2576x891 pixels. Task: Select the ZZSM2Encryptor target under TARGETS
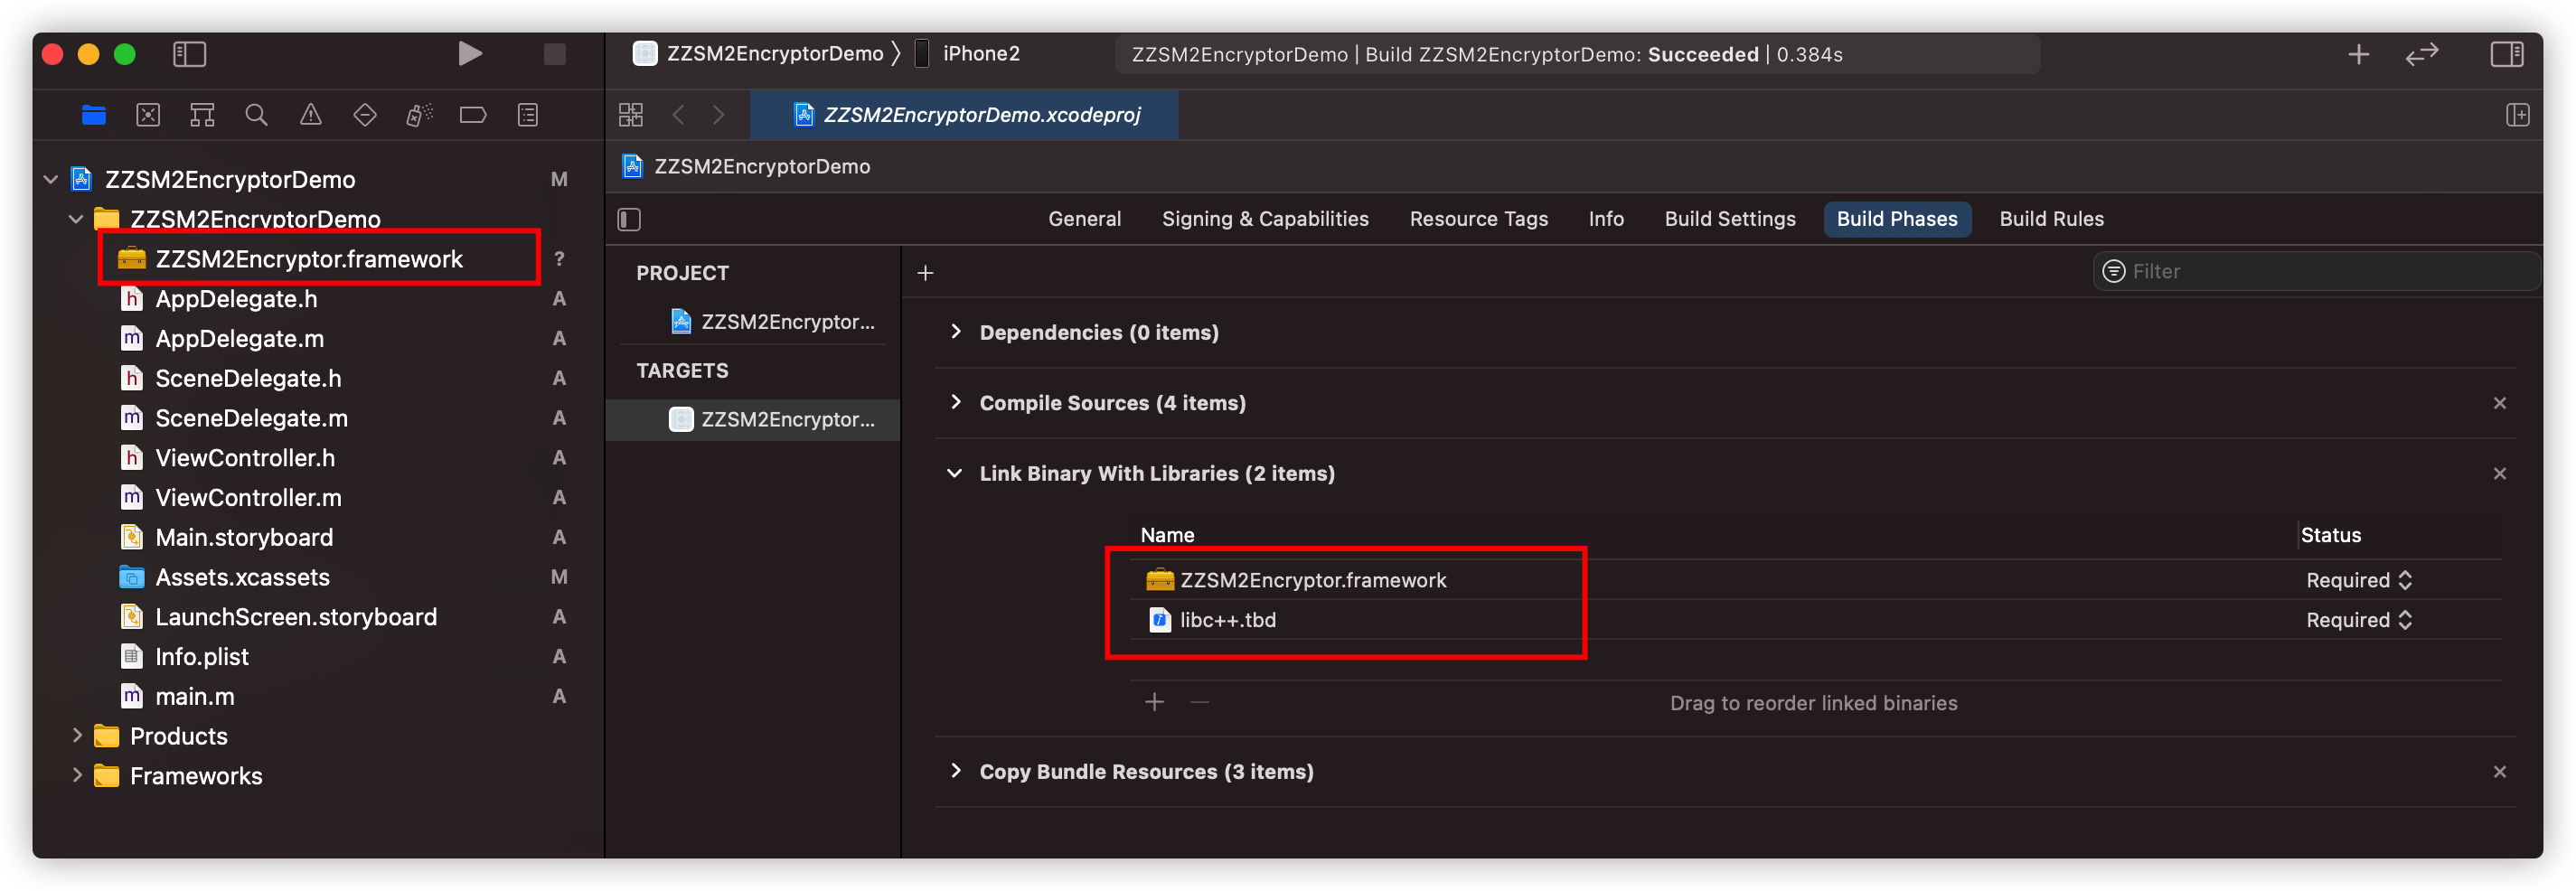tap(753, 419)
